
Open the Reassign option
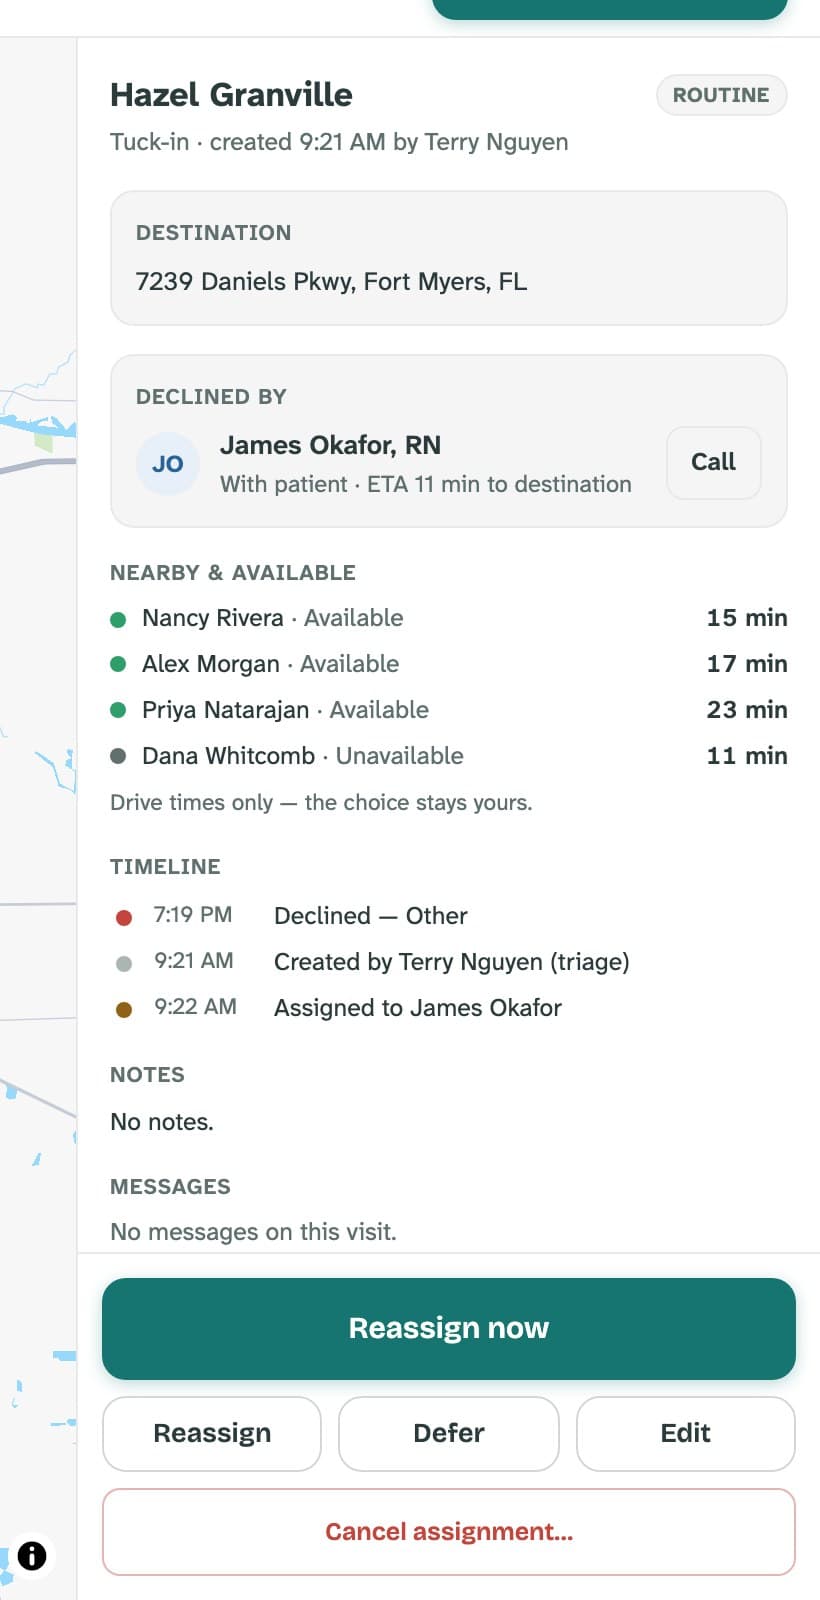point(212,1433)
